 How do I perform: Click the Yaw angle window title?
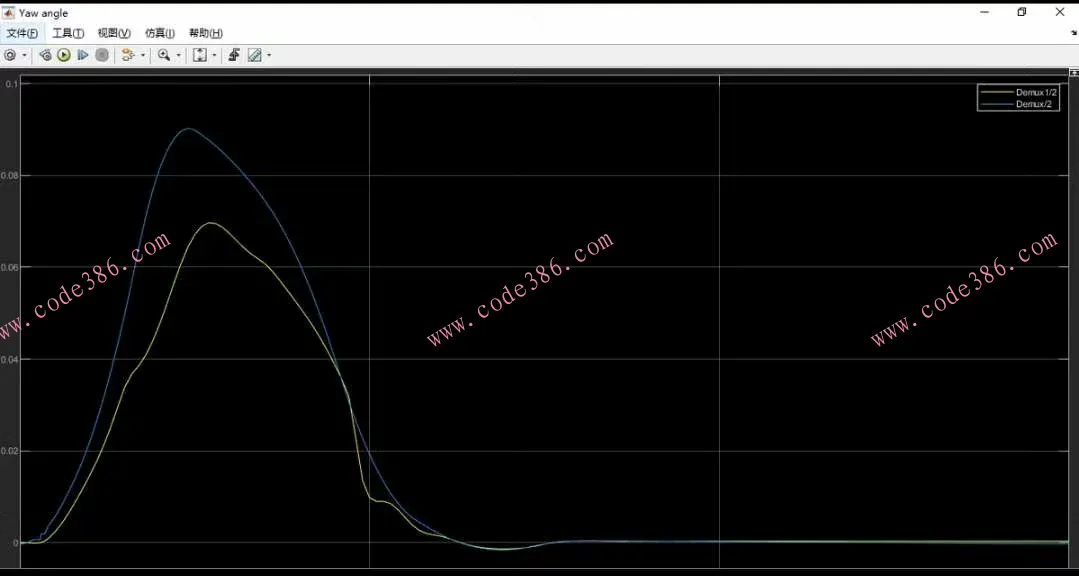[43, 13]
